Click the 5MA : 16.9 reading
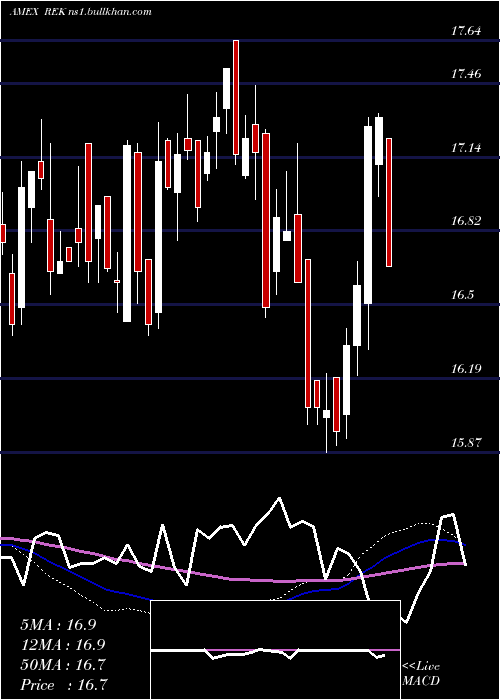500x700 pixels. [58, 625]
